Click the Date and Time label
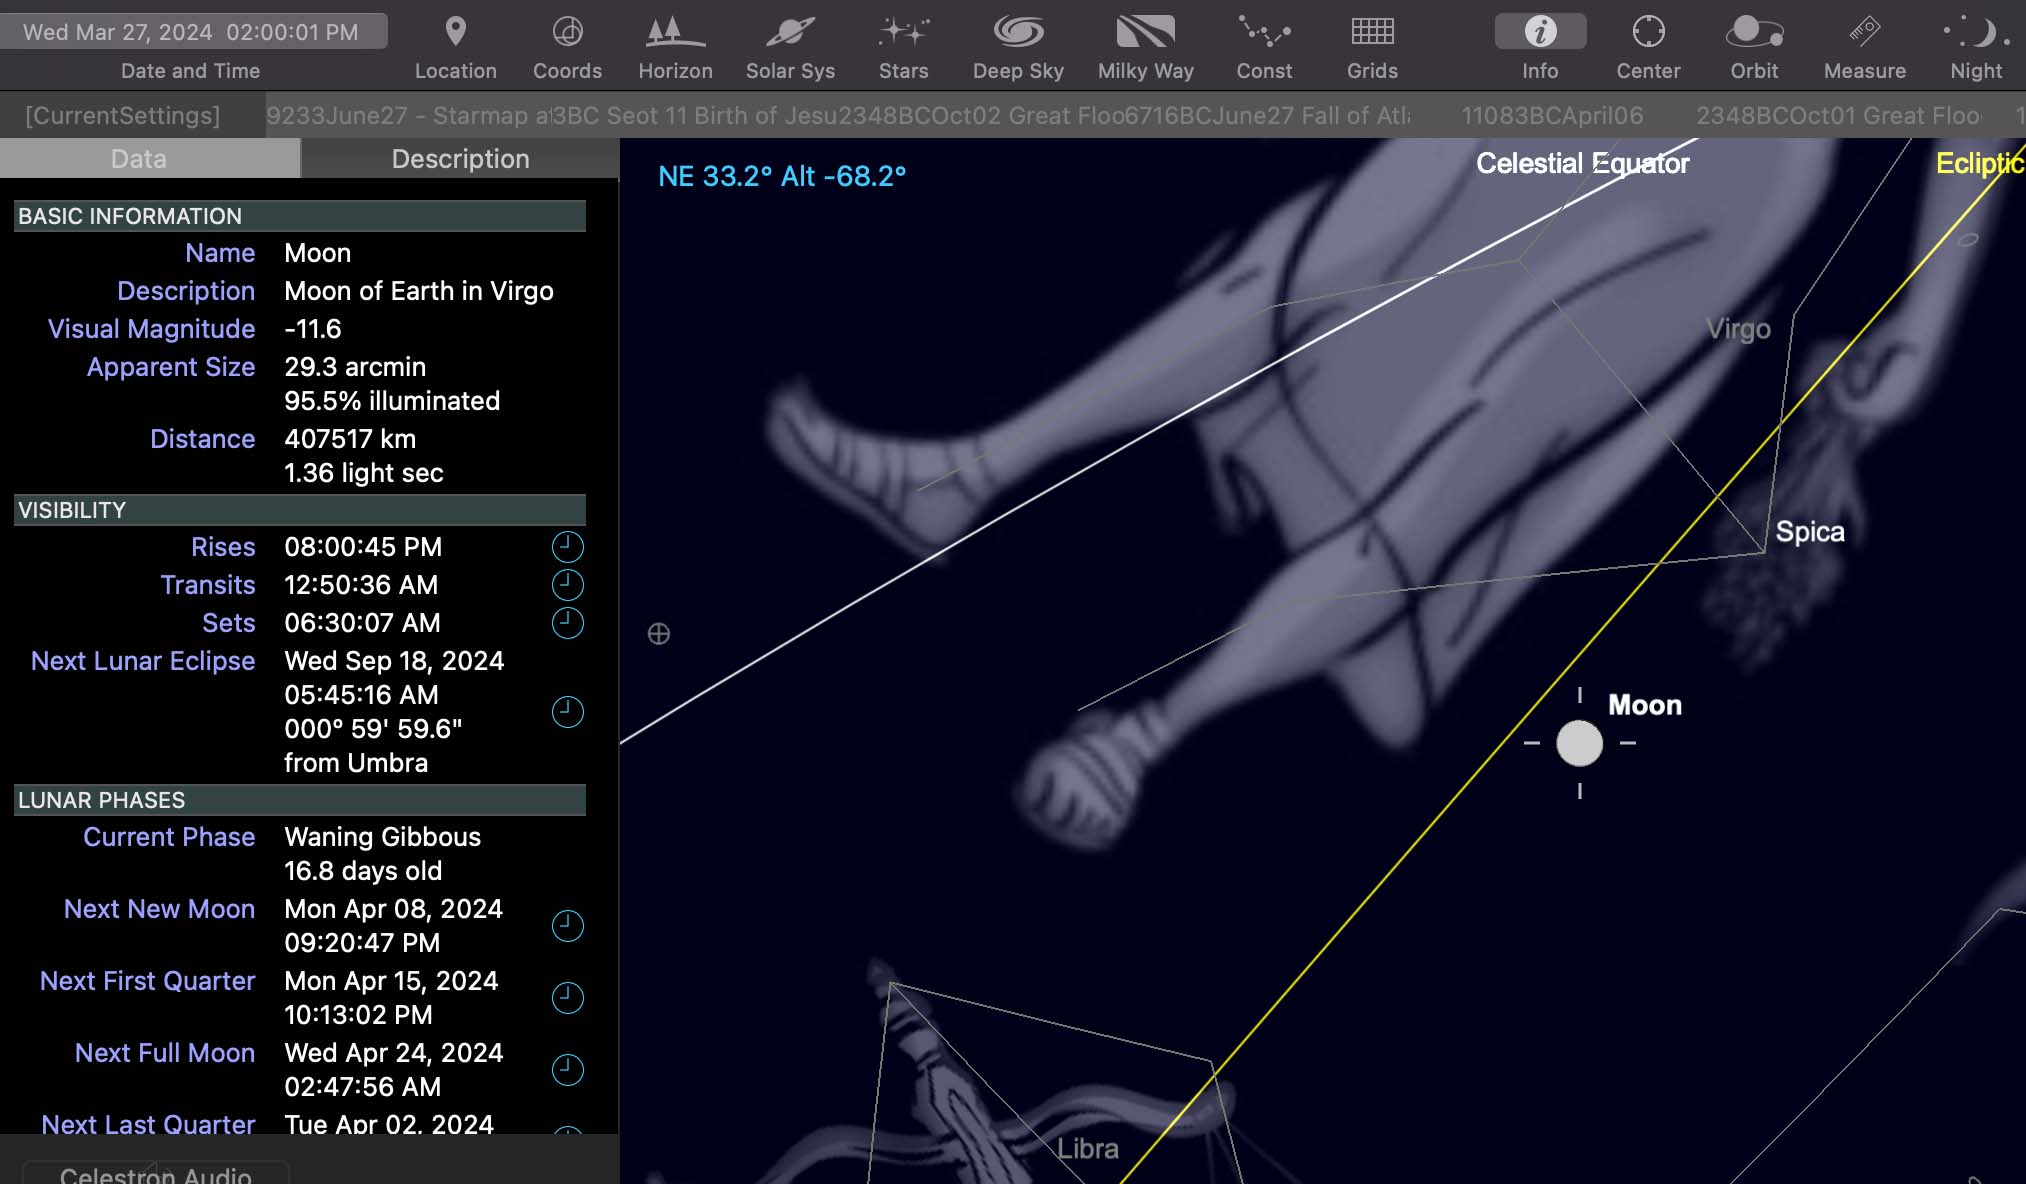Screen dimensions: 2026x1184 (190, 71)
